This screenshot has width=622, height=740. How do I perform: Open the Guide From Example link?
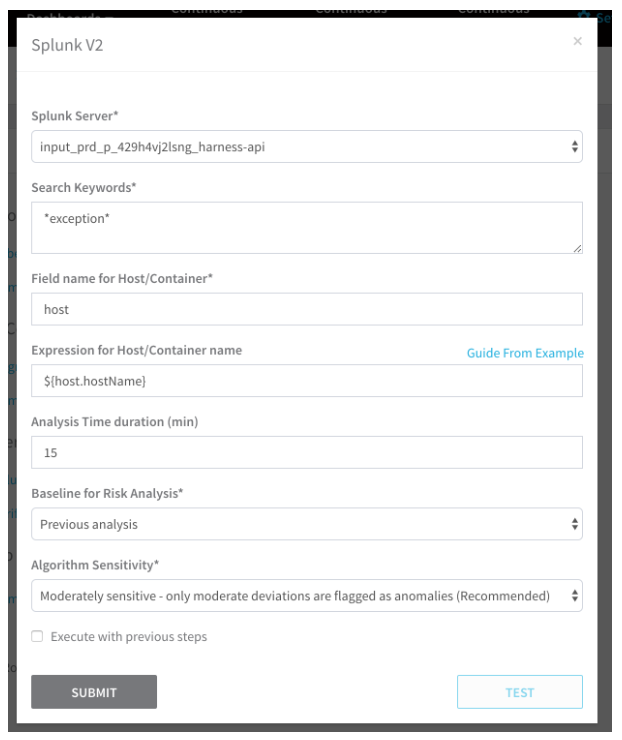tap(525, 353)
